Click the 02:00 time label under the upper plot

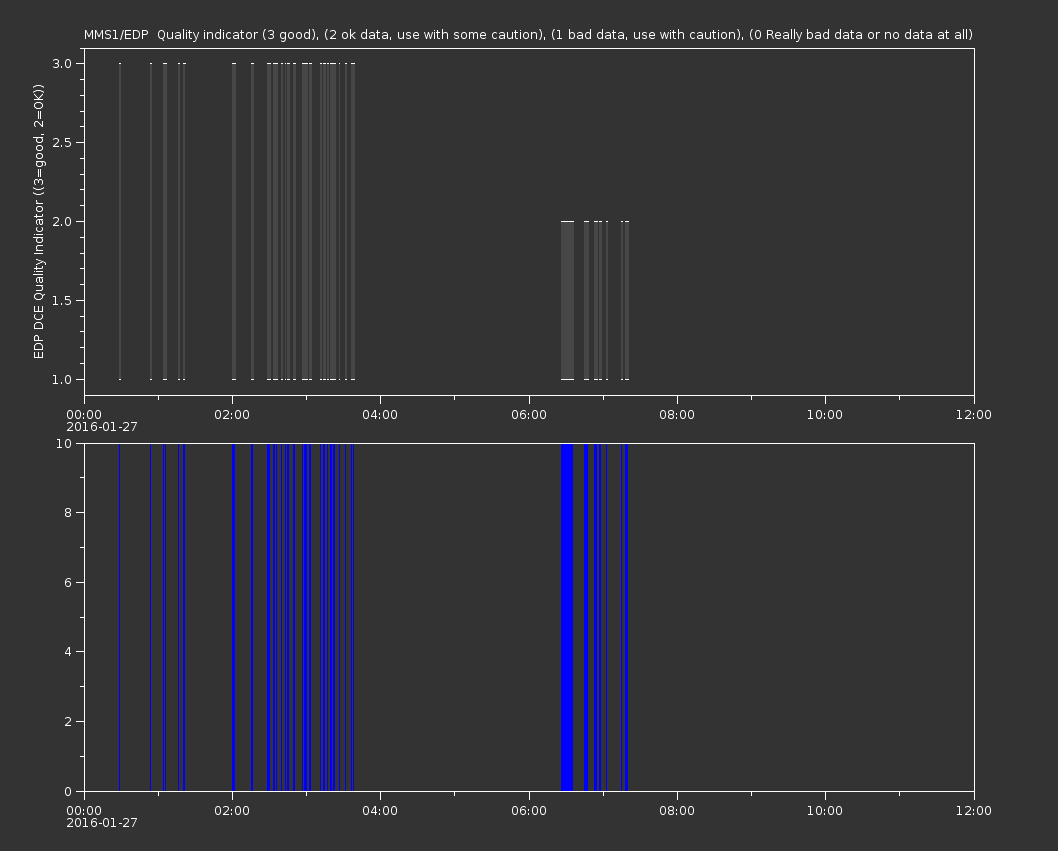point(232,414)
